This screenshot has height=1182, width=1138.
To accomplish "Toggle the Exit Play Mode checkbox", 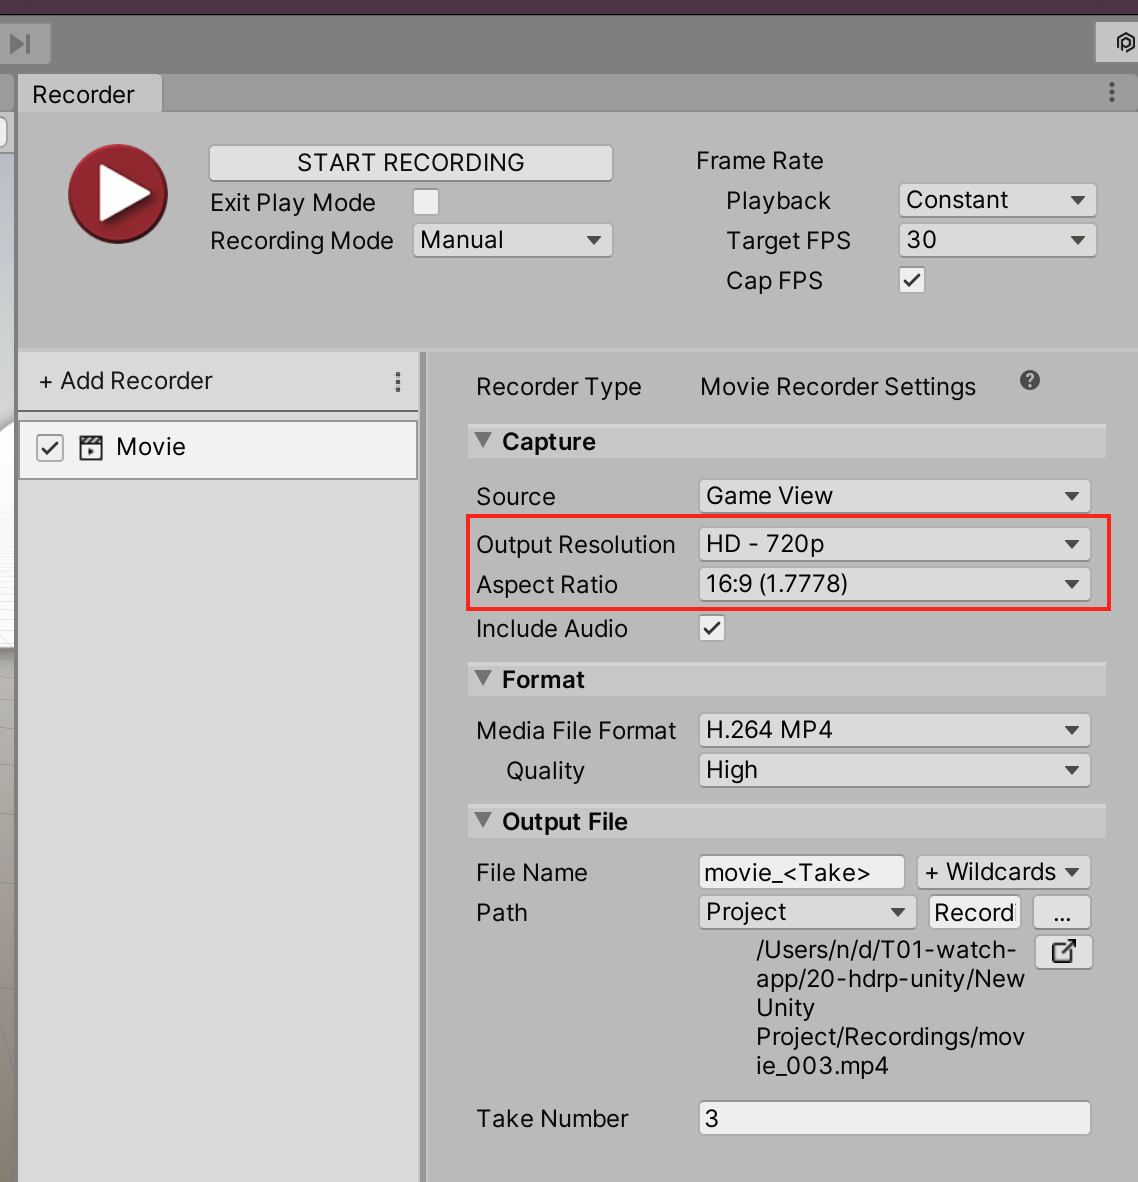I will pos(426,202).
